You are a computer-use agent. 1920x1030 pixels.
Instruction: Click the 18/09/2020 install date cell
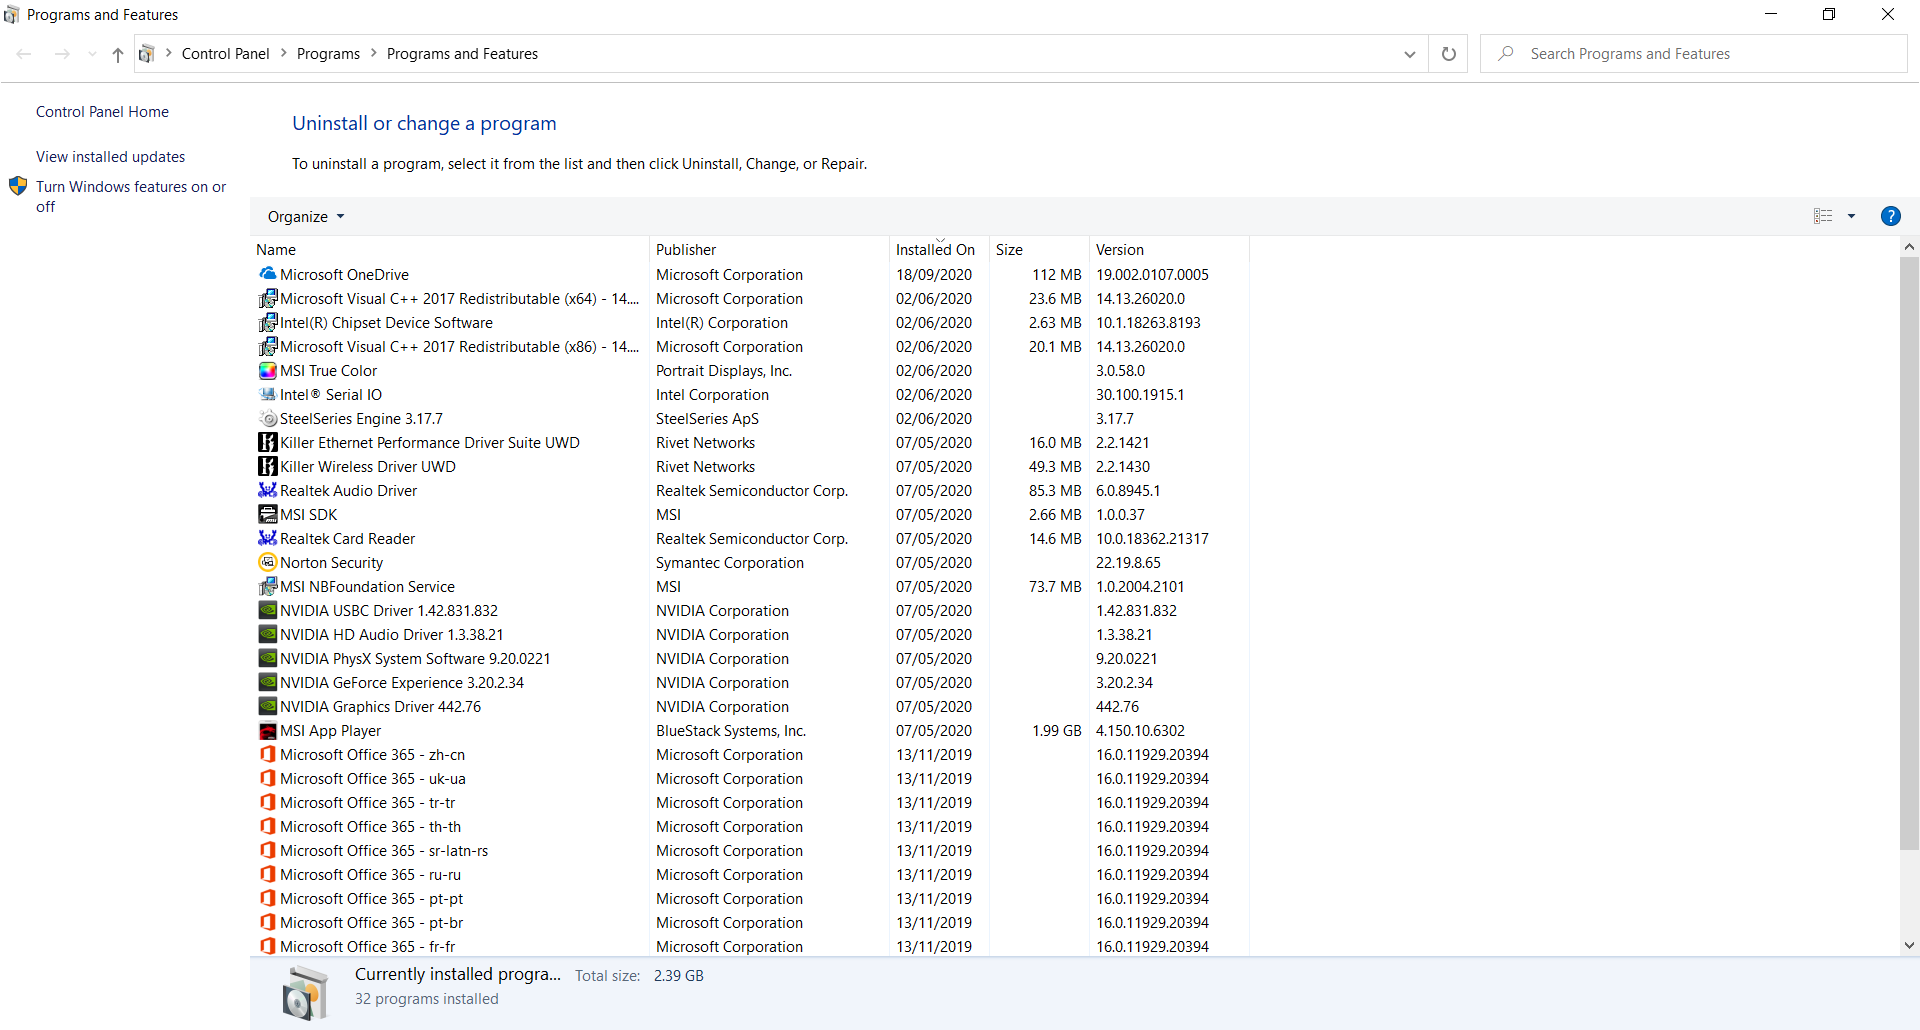tap(934, 274)
